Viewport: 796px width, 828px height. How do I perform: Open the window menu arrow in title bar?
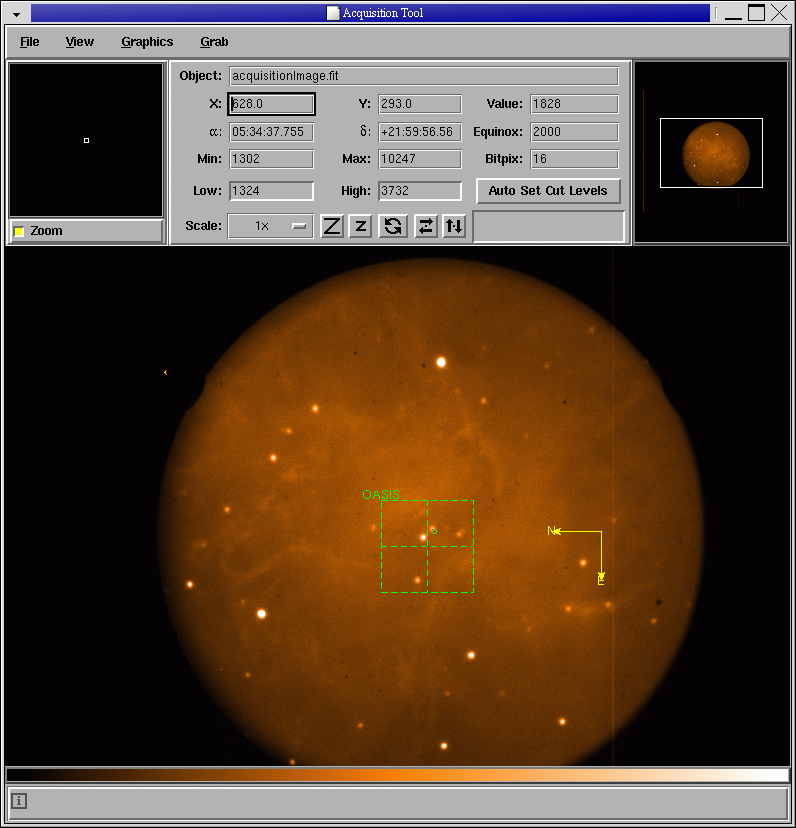16,14
